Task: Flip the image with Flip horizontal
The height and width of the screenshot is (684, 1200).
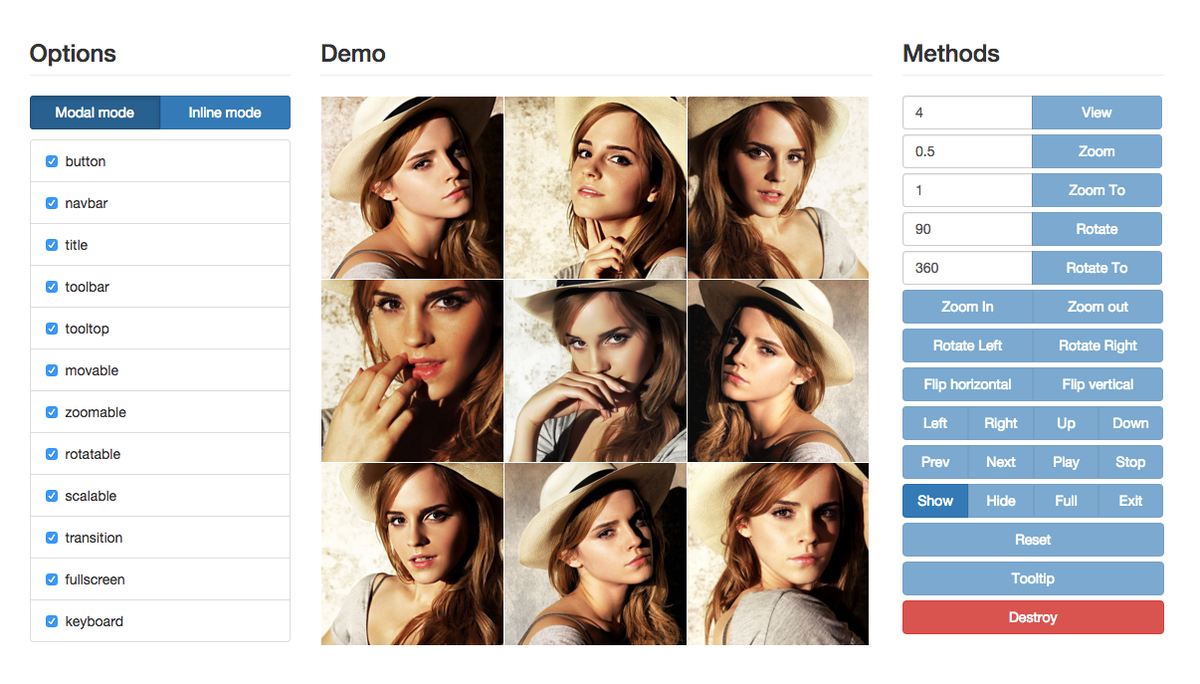Action: tap(967, 385)
